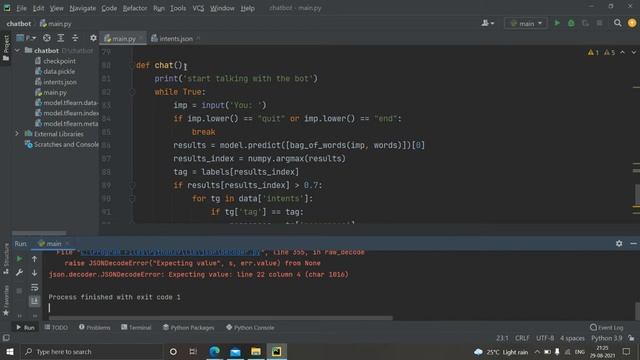Open the Run tool window button

tap(25, 327)
